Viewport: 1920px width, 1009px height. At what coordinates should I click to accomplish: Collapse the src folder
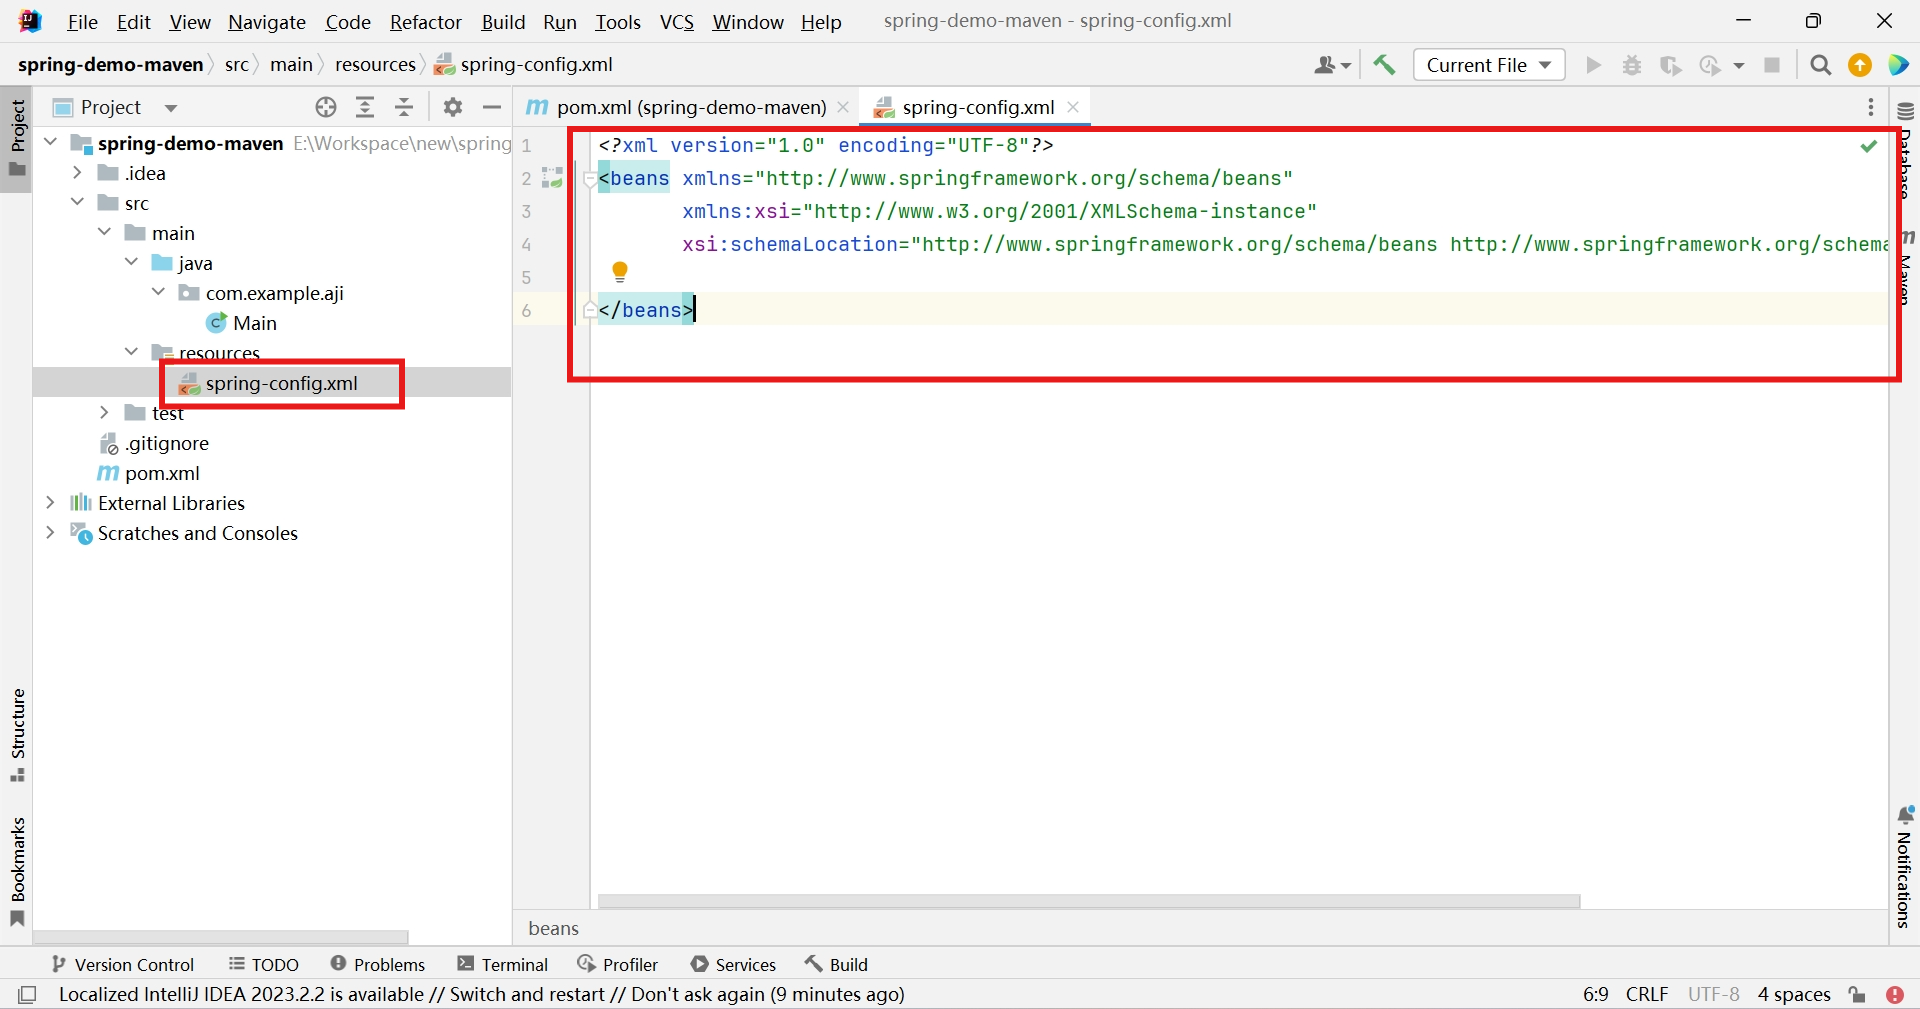coord(77,203)
